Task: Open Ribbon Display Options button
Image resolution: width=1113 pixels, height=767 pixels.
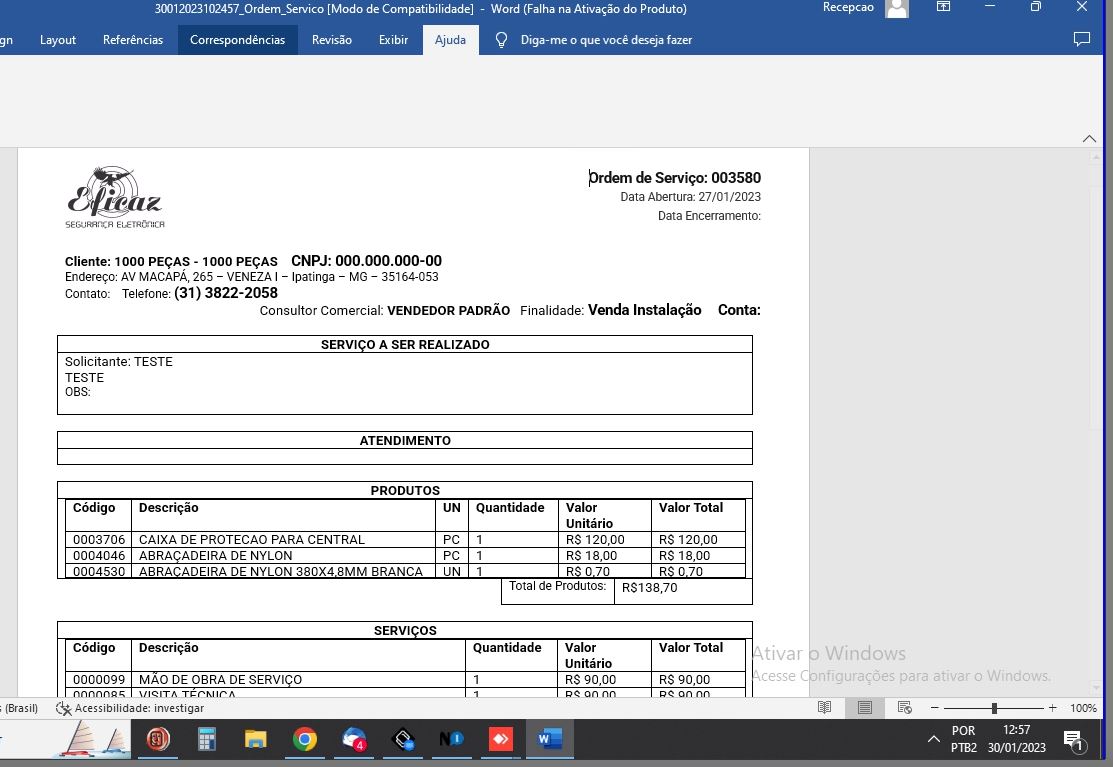Action: 943,7
